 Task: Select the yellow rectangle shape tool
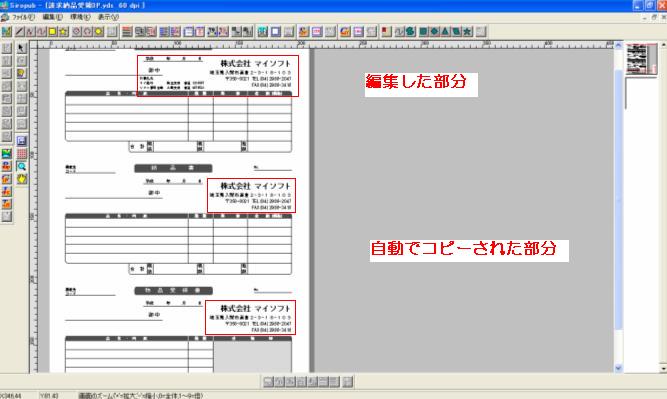click(x=52, y=31)
